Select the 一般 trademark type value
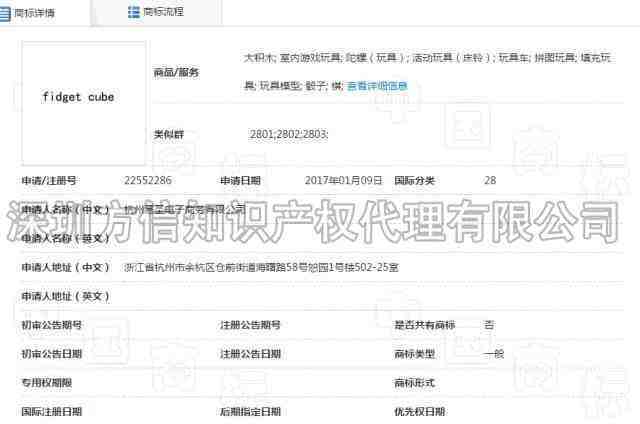640x424 pixels. [494, 354]
